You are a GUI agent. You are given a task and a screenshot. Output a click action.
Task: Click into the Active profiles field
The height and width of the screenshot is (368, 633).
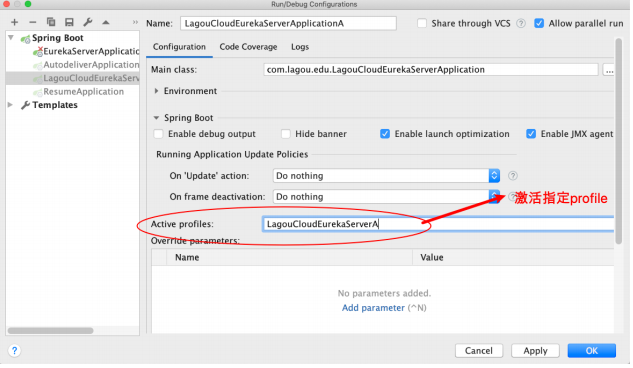(x=438, y=224)
